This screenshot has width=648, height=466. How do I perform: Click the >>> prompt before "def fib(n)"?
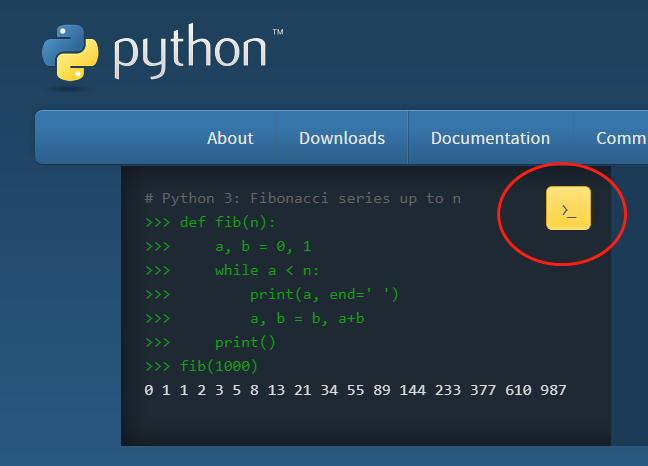tap(157, 222)
